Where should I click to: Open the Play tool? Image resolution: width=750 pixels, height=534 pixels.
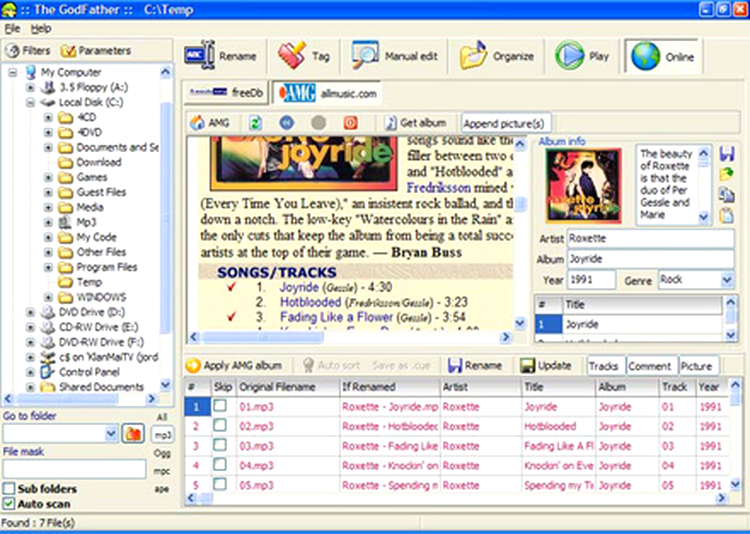pyautogui.click(x=582, y=56)
